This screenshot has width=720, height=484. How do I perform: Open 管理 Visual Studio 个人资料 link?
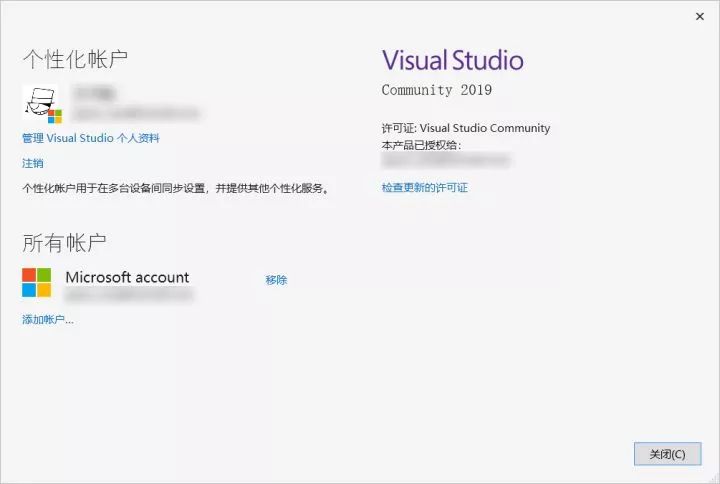(91, 138)
